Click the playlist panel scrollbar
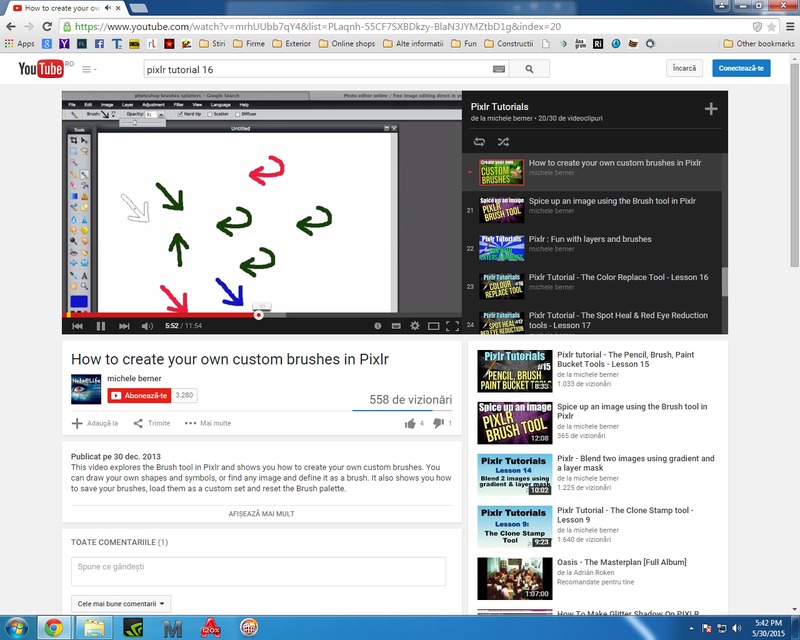 [x=724, y=282]
